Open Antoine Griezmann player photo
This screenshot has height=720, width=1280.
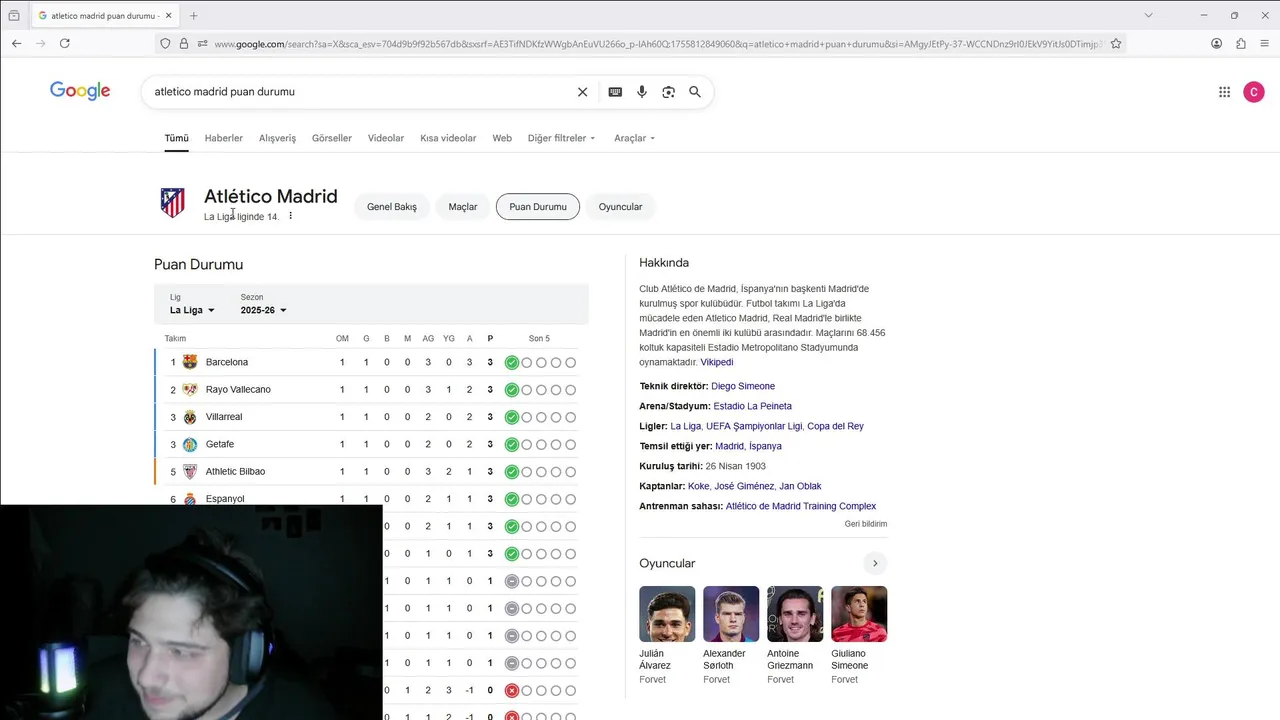coord(795,614)
